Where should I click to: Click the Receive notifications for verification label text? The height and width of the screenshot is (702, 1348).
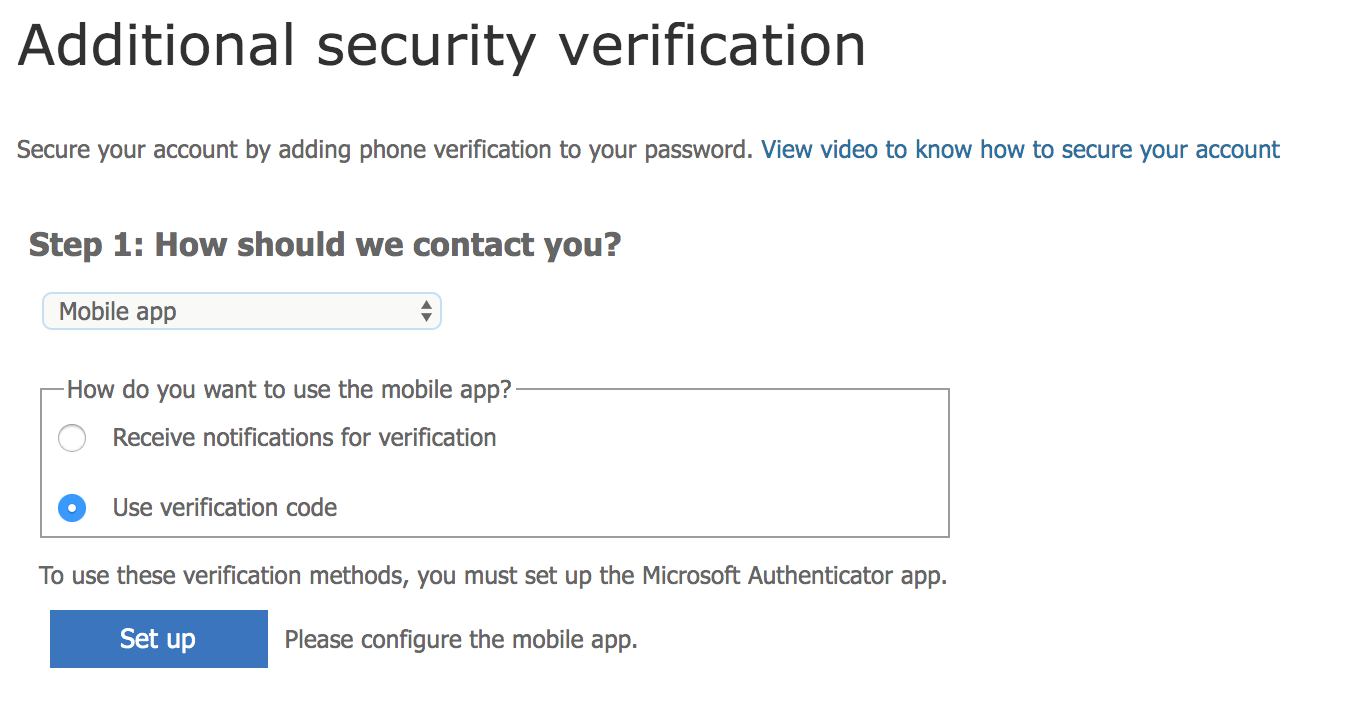click(x=304, y=438)
